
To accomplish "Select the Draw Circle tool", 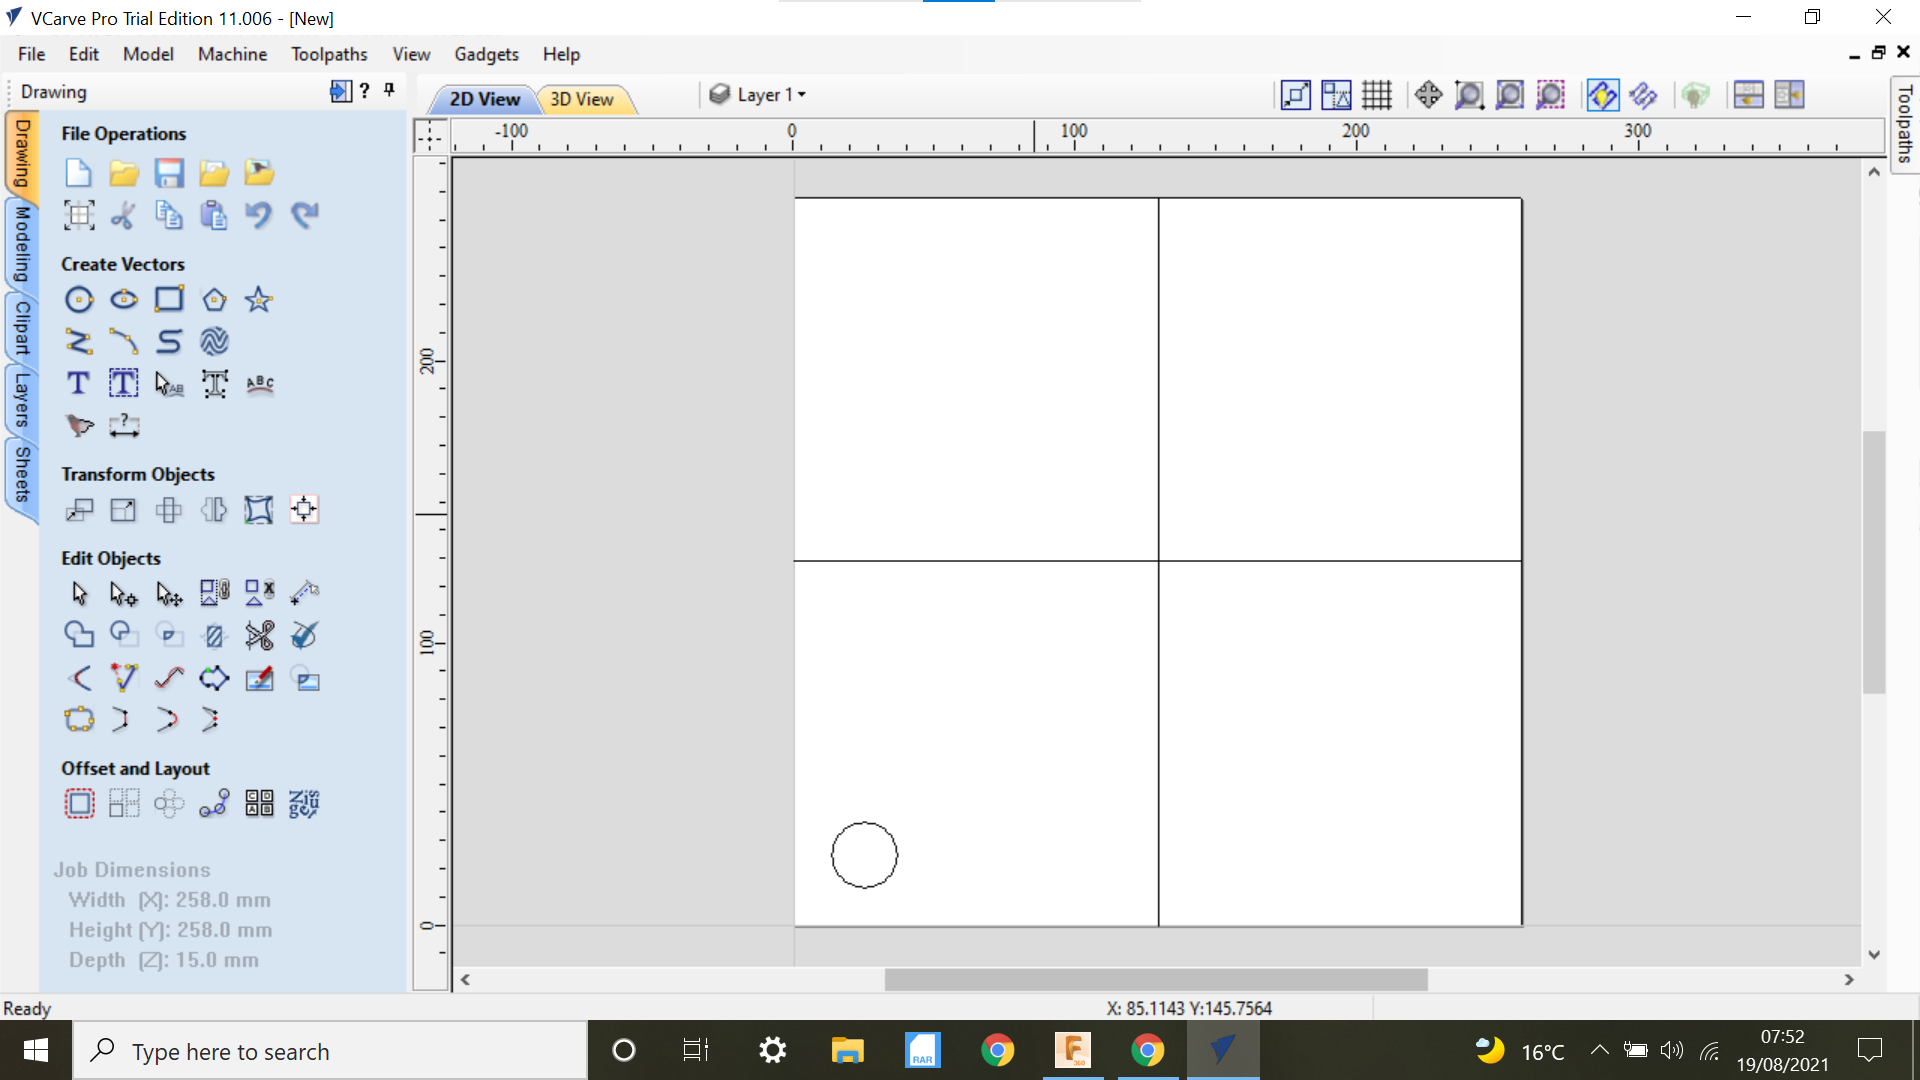I will click(x=79, y=299).
